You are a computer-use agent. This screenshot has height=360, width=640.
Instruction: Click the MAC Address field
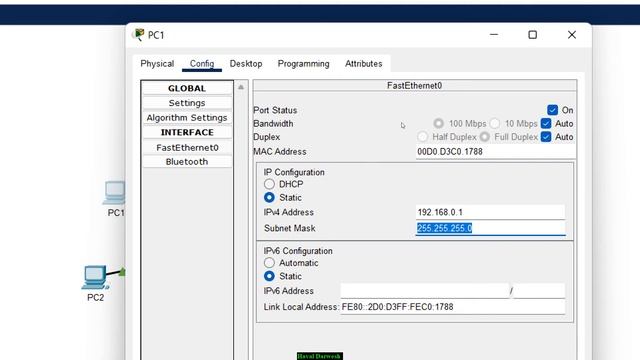(496, 151)
